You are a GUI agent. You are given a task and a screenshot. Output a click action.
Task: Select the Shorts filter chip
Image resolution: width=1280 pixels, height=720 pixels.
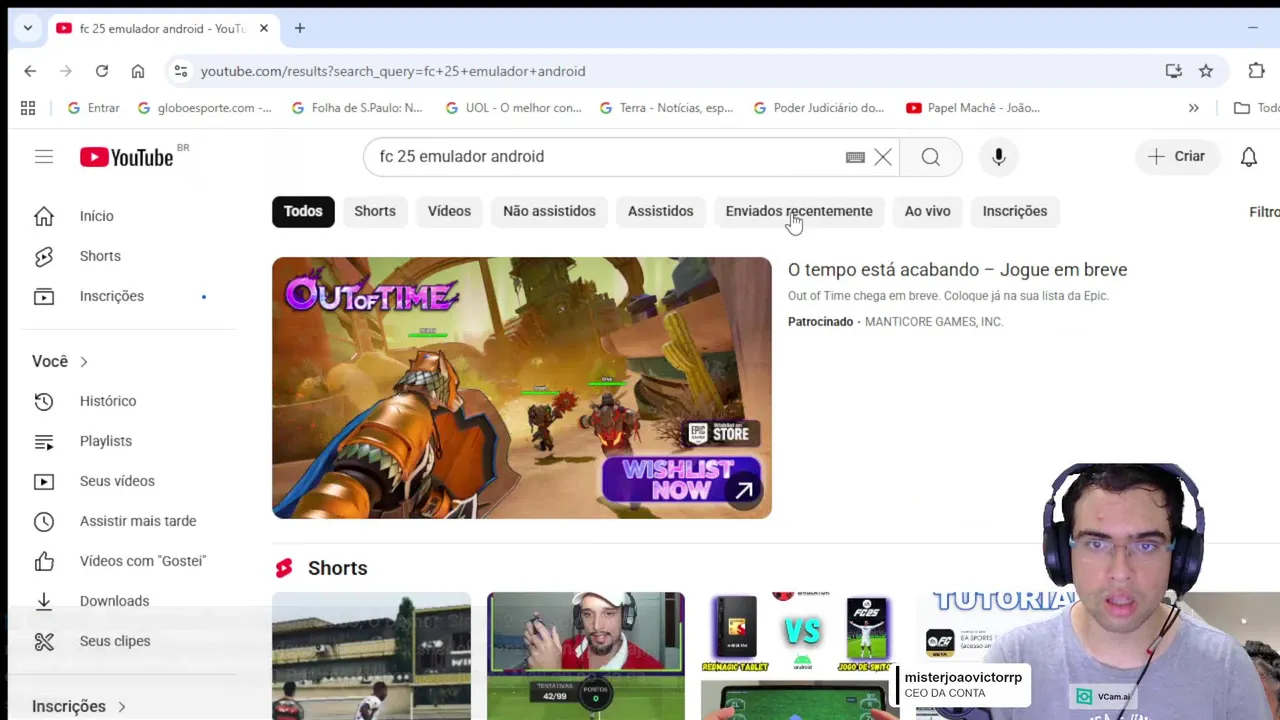coord(375,211)
